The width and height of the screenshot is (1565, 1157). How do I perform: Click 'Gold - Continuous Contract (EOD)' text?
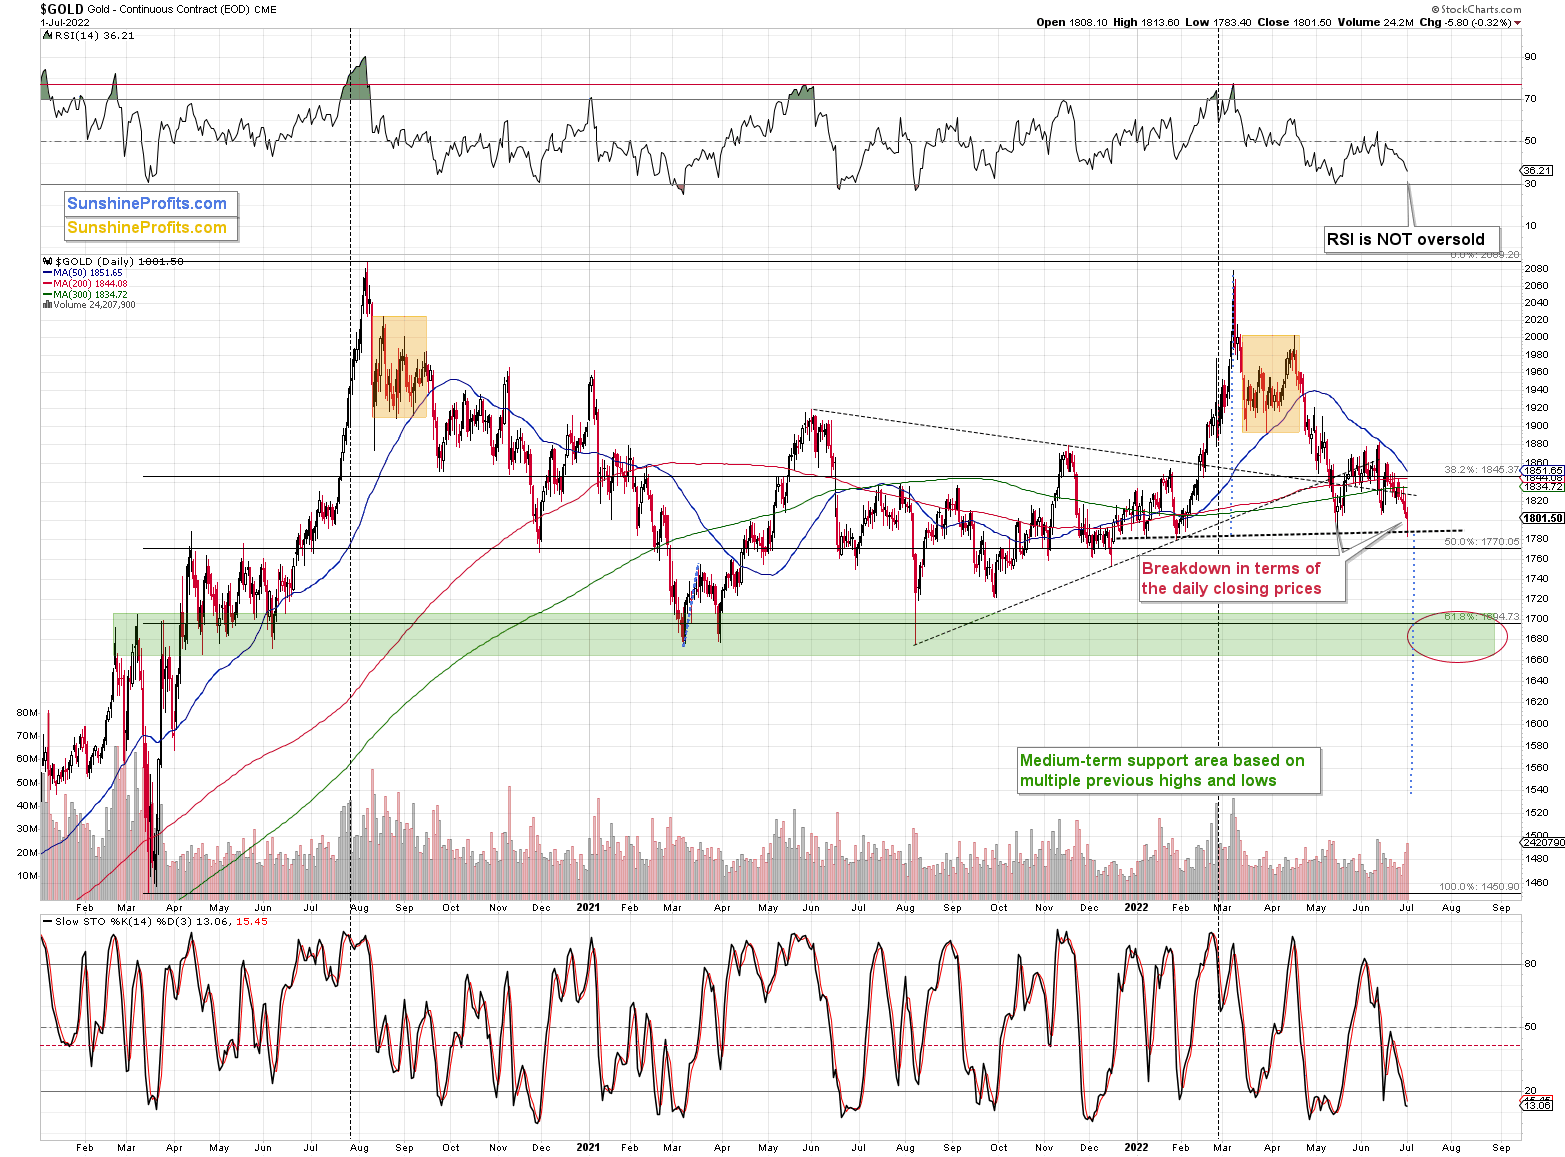pyautogui.click(x=169, y=9)
